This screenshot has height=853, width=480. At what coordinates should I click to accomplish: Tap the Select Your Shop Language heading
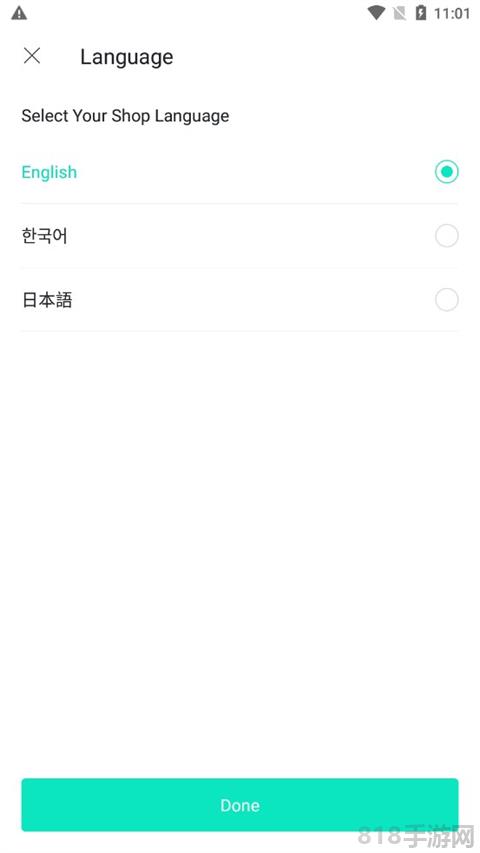(x=125, y=116)
